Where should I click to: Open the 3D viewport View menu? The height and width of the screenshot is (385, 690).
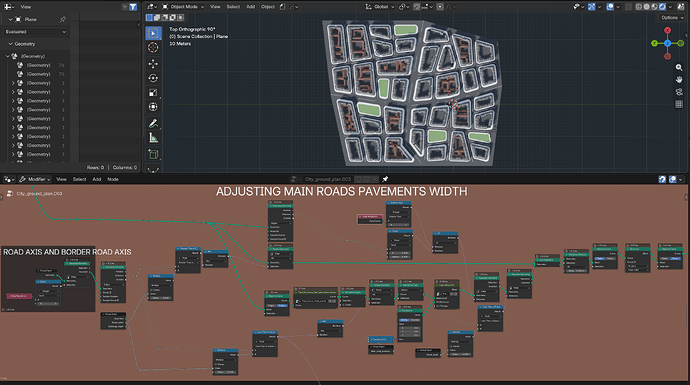coord(215,7)
